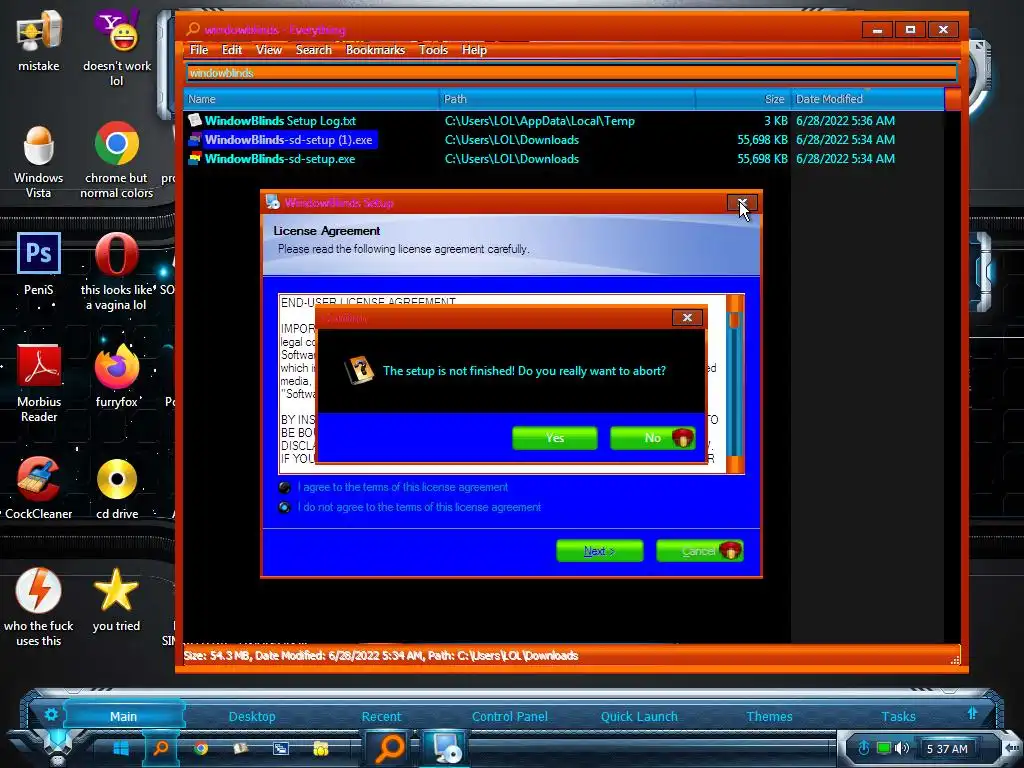Click the Everything search input field

coord(572,73)
